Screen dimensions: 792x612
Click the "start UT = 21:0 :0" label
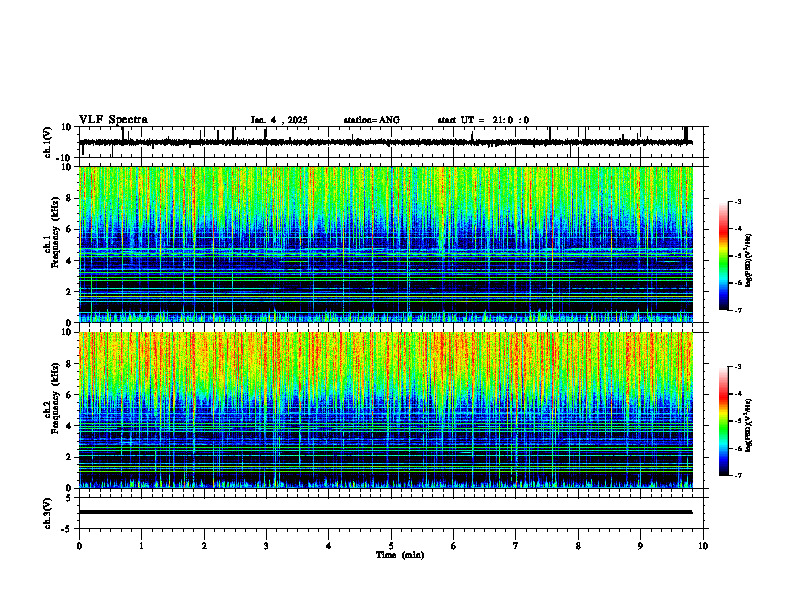[483, 120]
